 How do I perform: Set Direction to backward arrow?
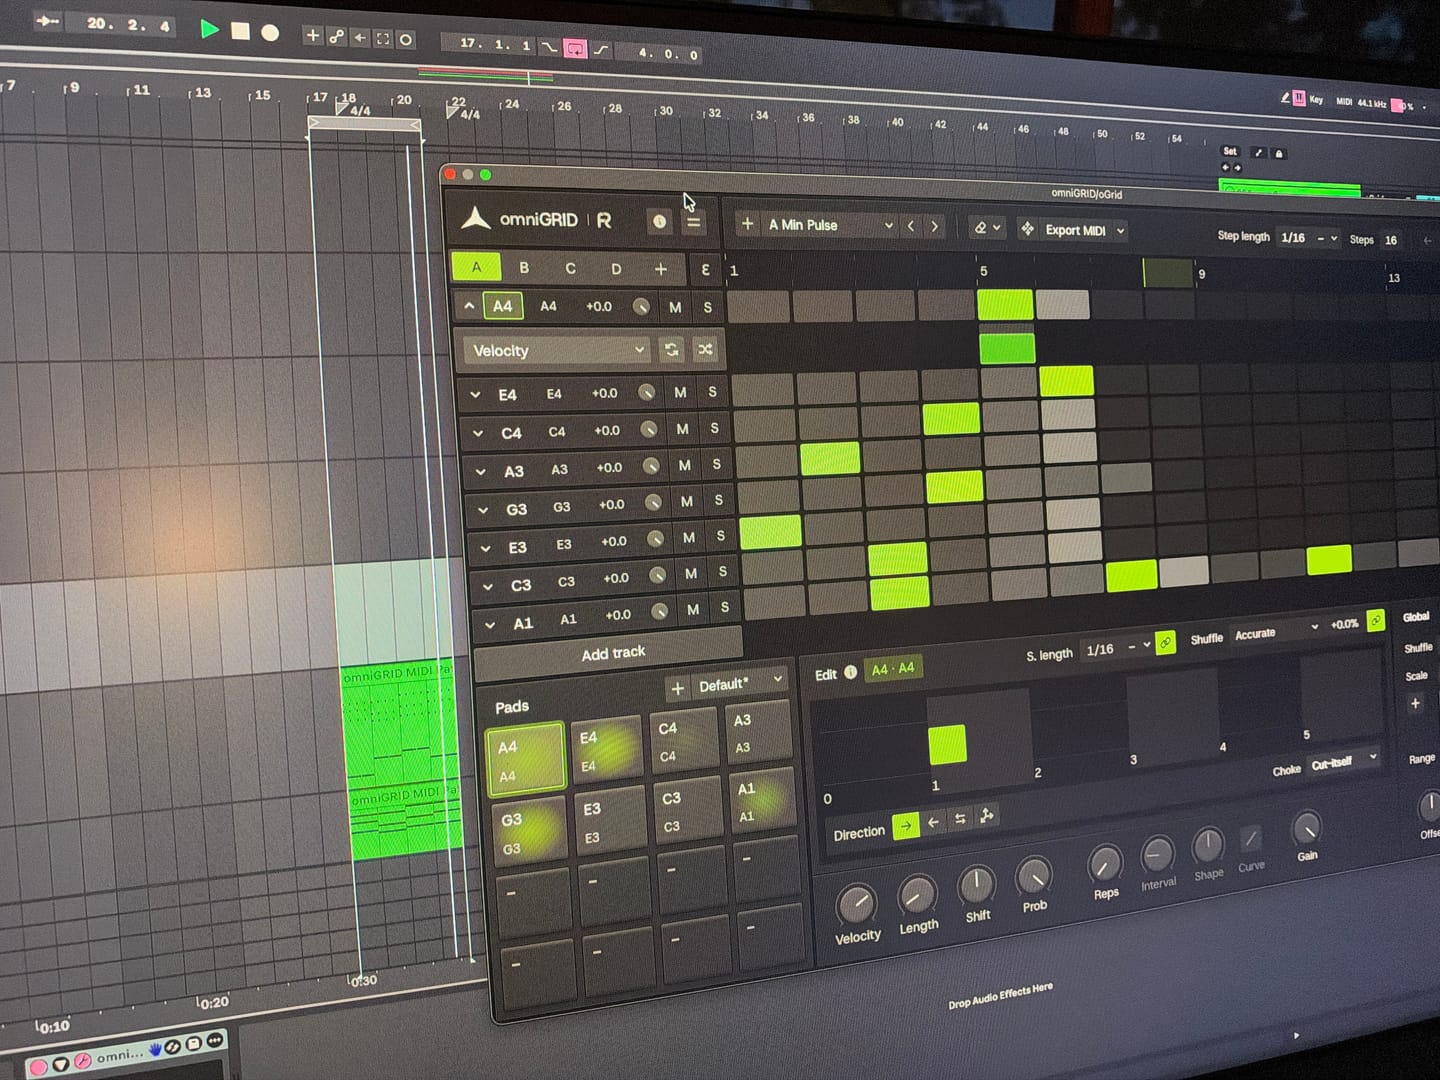(x=933, y=822)
